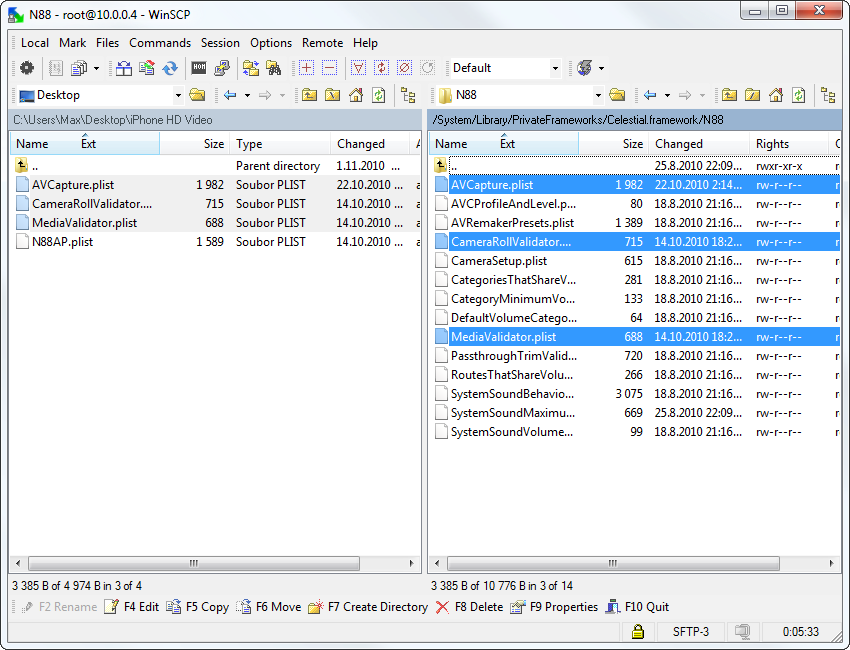Click remote panel Refresh icon

tap(799, 95)
